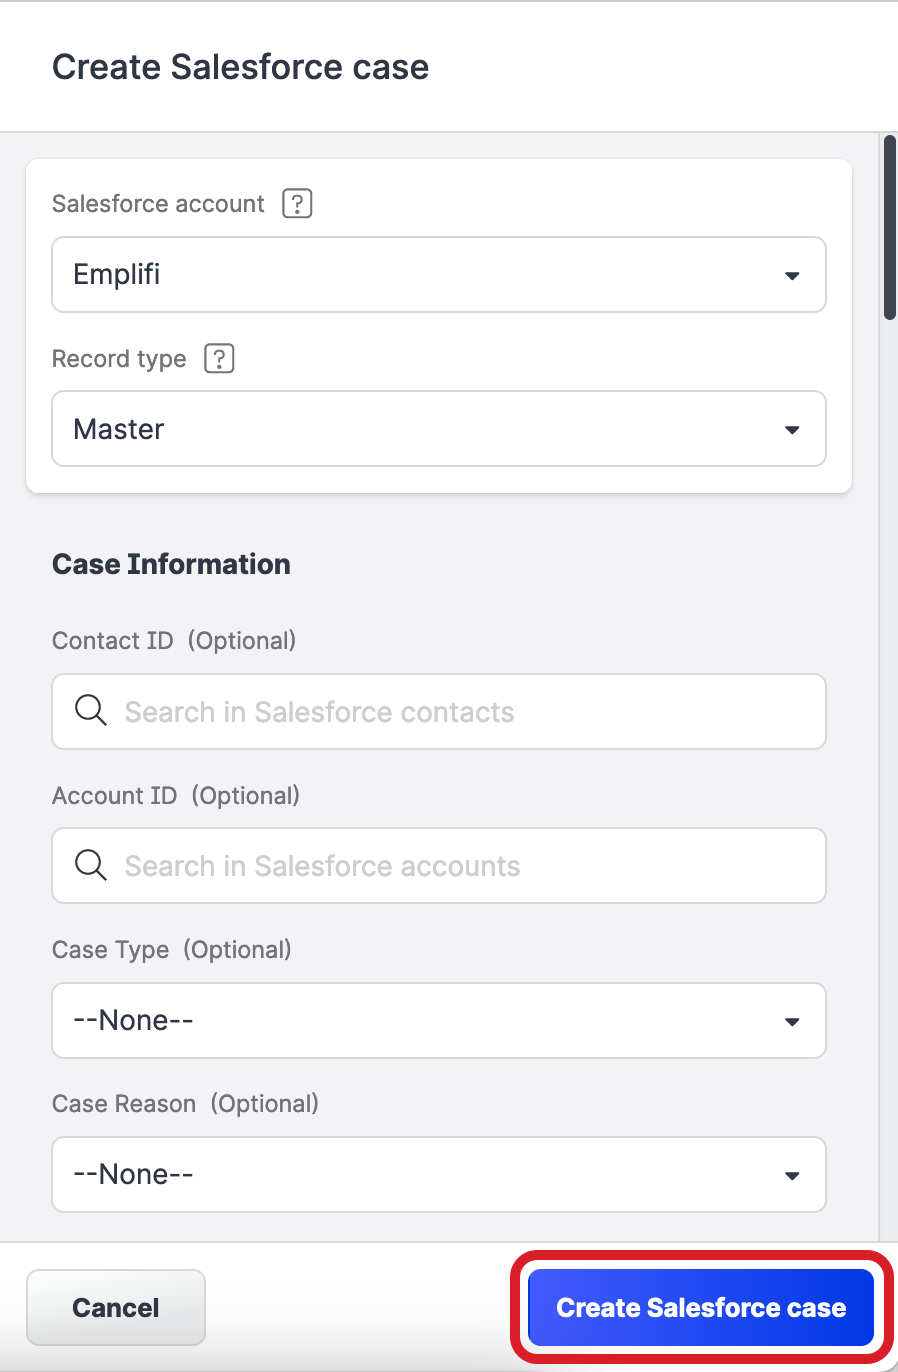Viewport: 898px width, 1372px height.
Task: Click the Cancel button
Action: click(x=115, y=1307)
